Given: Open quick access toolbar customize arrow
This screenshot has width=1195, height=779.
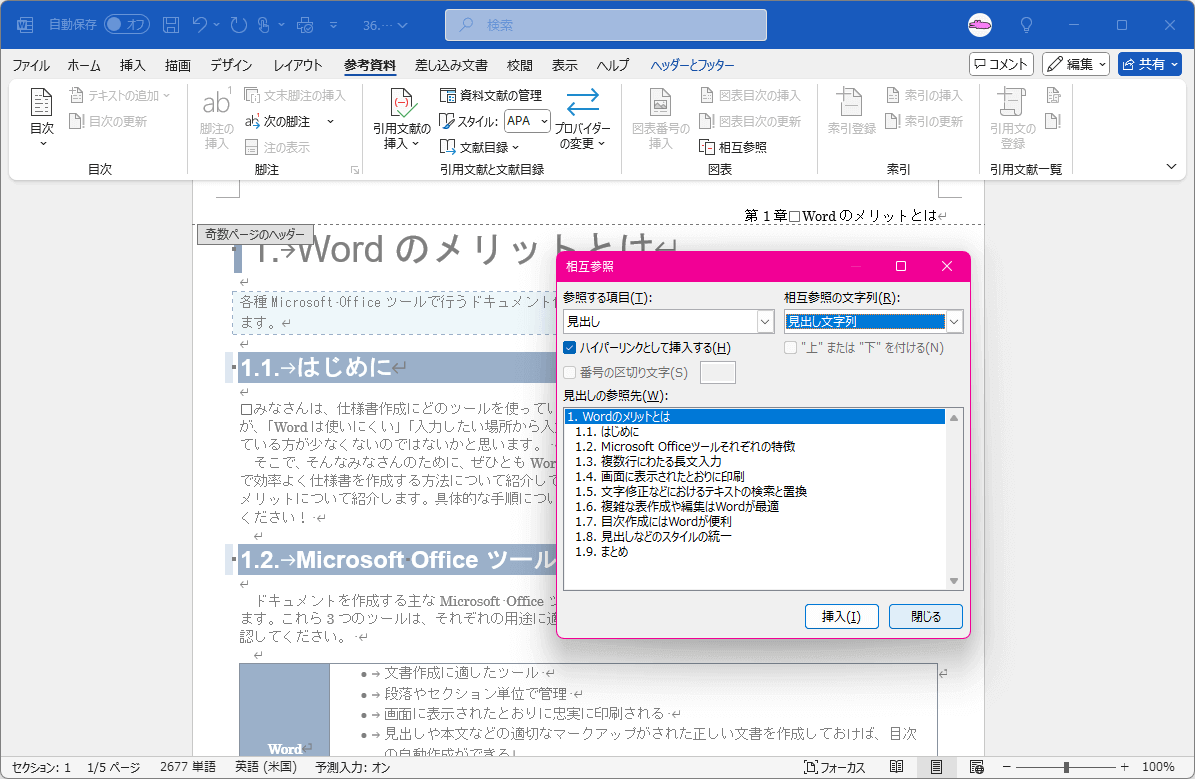Looking at the screenshot, I should 334,25.
